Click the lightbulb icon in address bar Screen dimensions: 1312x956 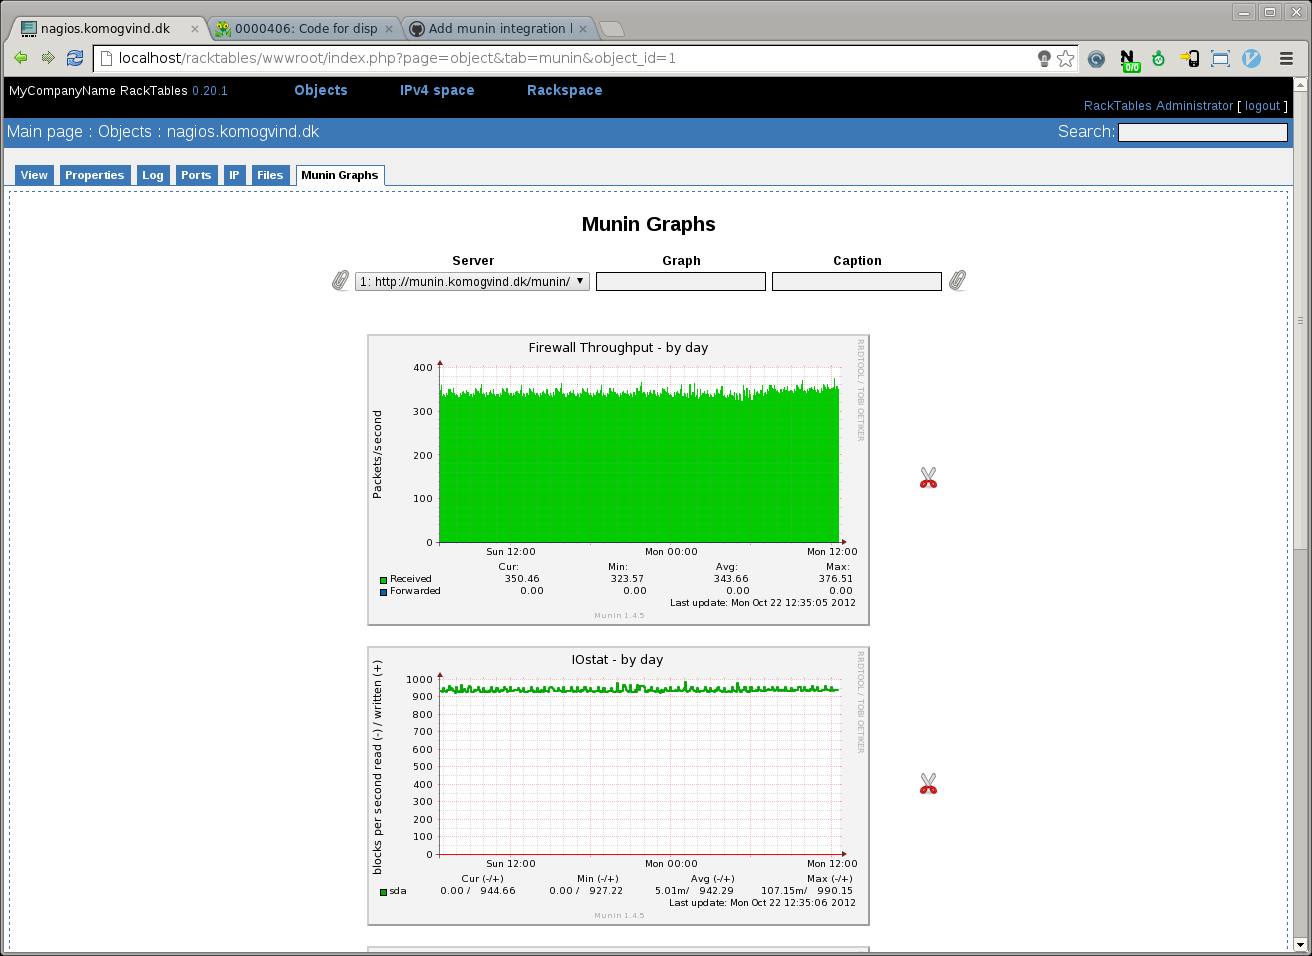[1044, 59]
